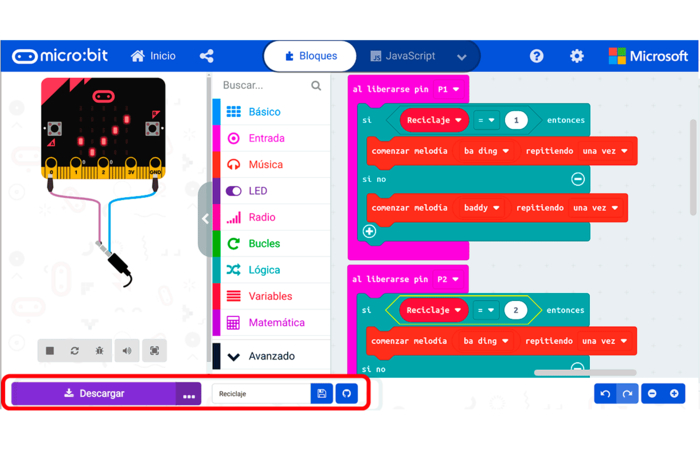Viewport: 700px width, 450px height.
Task: Launch simulator in full screen
Action: (x=154, y=351)
